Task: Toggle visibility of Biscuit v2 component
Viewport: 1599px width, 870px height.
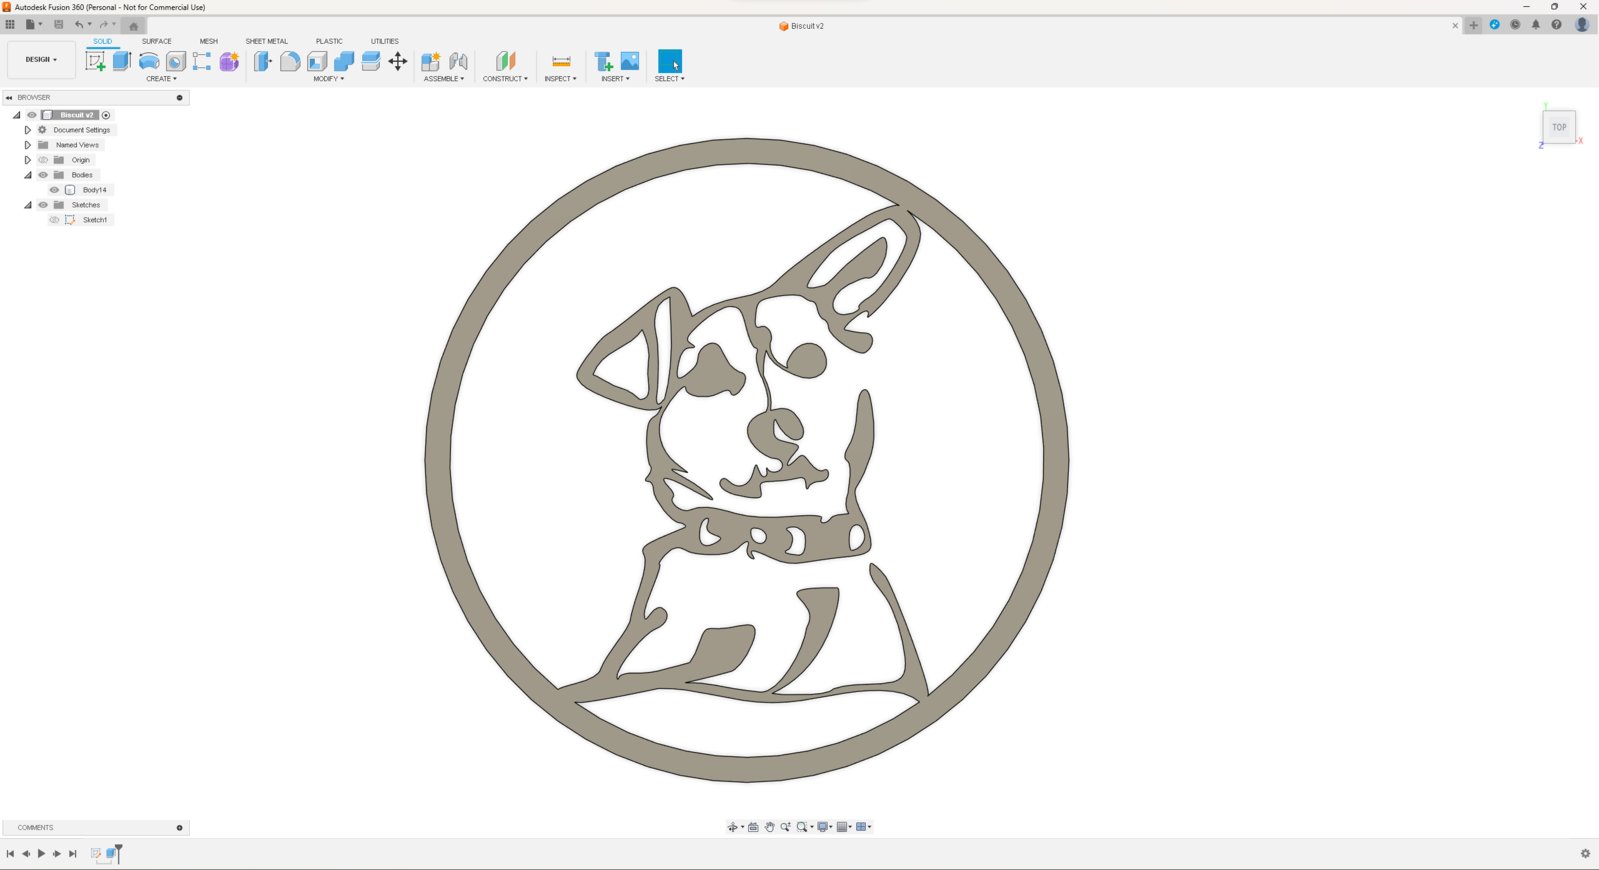Action: [x=32, y=115]
